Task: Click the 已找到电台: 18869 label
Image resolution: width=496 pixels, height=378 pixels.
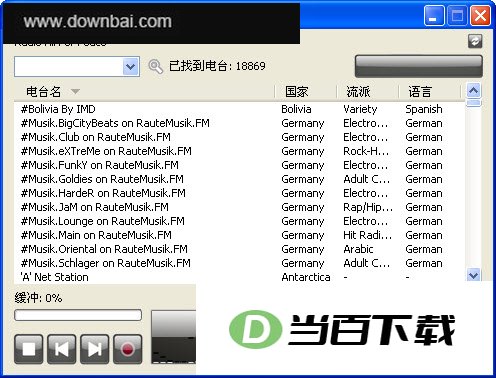Action: (217, 66)
